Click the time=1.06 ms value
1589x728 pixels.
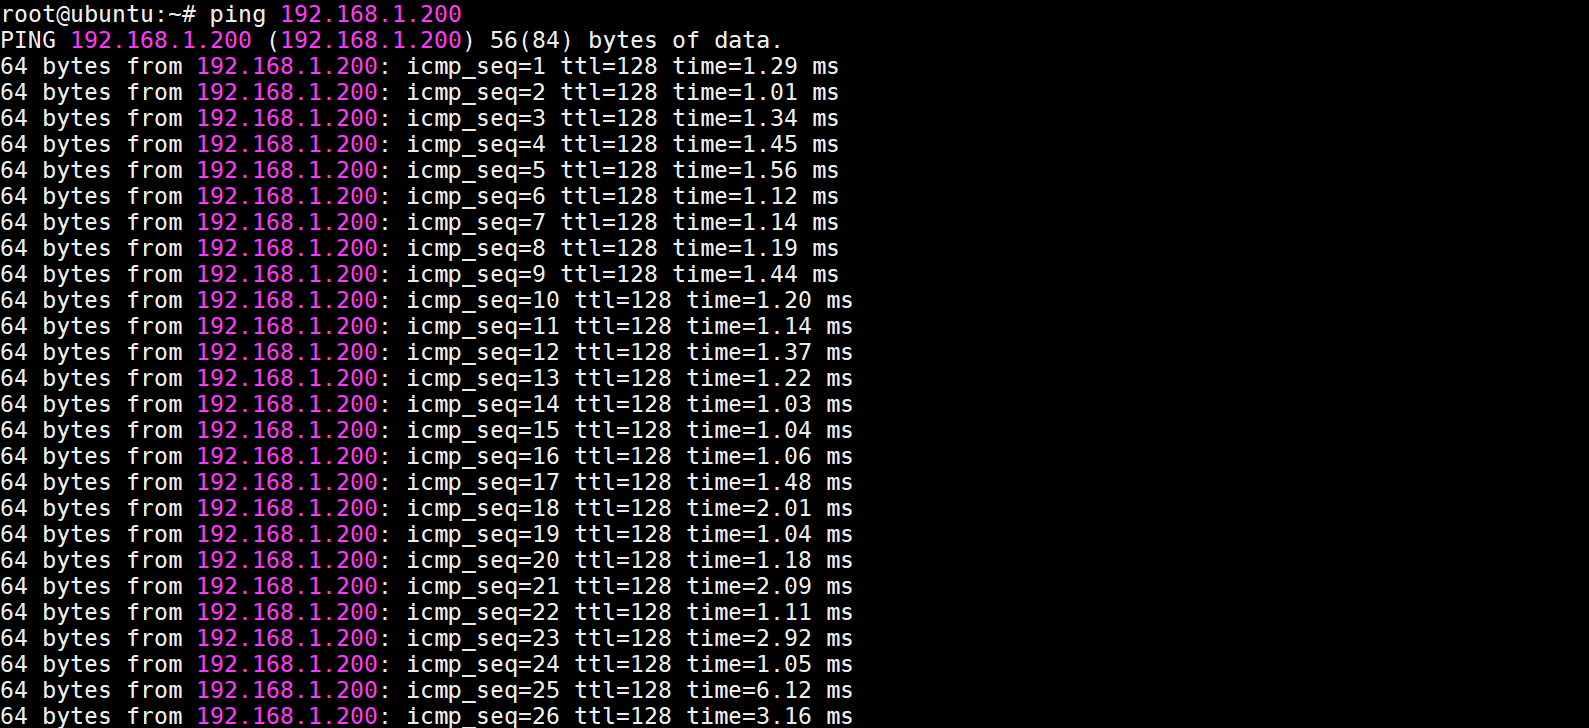[769, 456]
